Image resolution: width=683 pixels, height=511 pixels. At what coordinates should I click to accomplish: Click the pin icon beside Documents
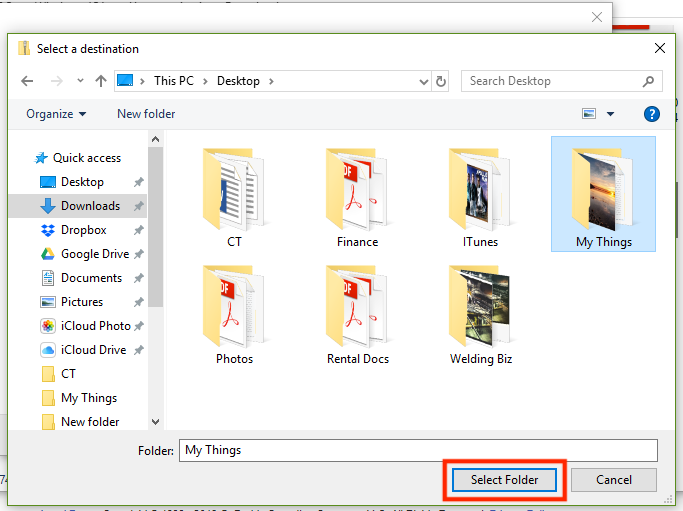[x=139, y=277]
